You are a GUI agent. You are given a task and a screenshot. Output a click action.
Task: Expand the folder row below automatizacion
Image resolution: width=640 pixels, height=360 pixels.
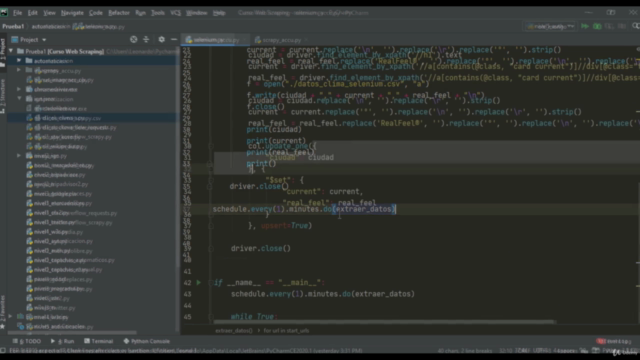[x=19, y=70]
